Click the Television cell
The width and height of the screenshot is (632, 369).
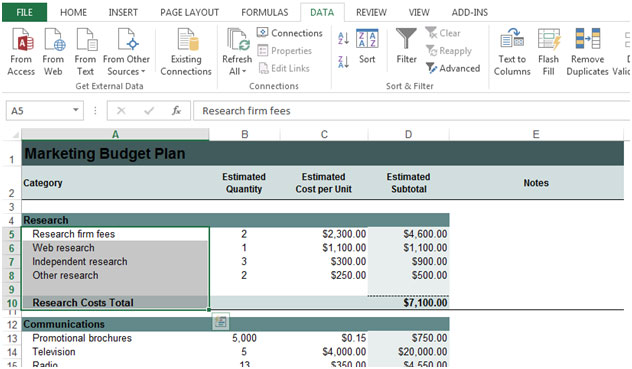pos(115,352)
